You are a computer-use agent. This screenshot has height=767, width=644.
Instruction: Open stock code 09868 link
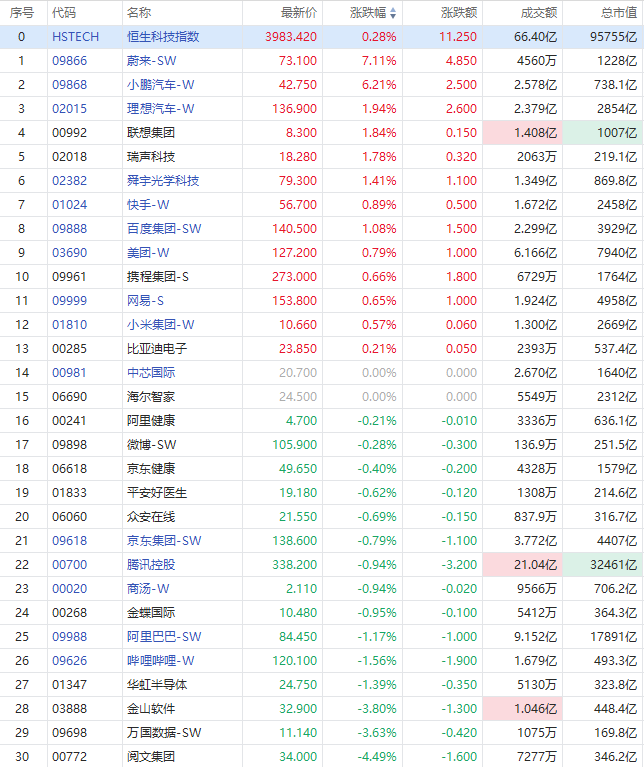[x=69, y=85]
